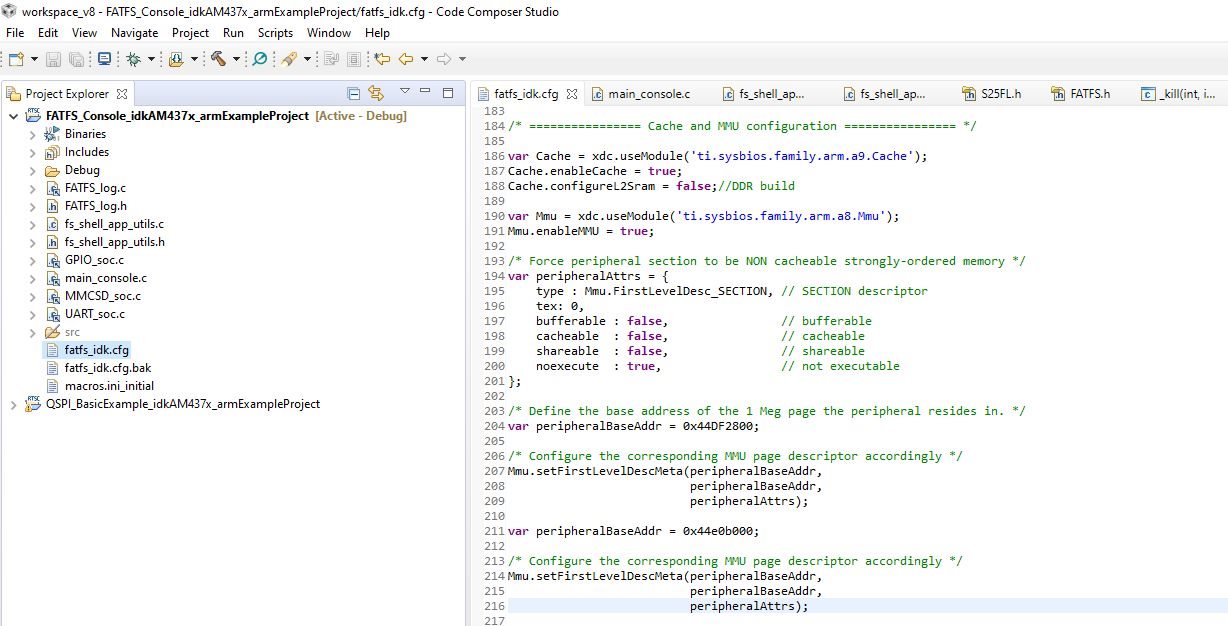Select main_console.c in Project Explorer tree
1228x626 pixels.
pyautogui.click(x=105, y=278)
